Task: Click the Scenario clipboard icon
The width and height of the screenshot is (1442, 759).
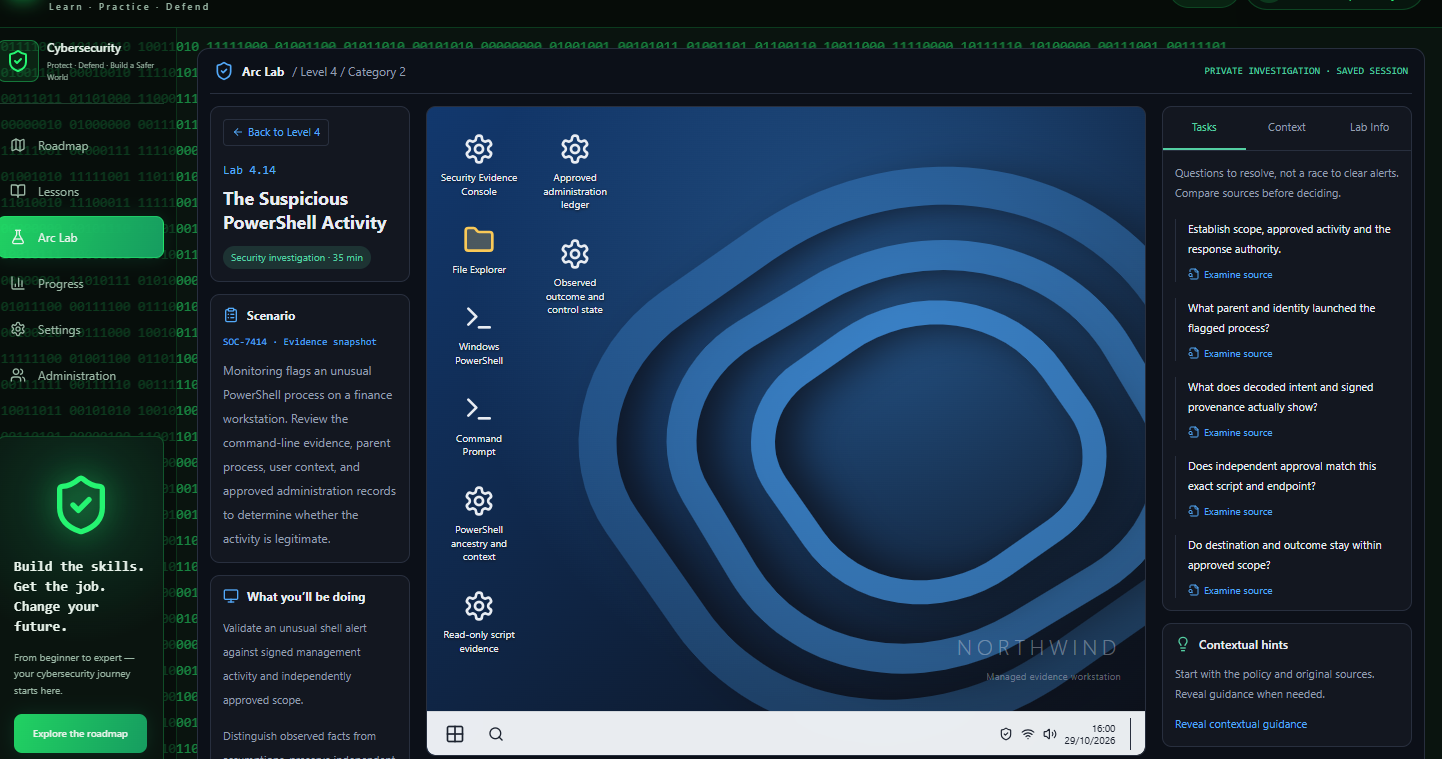Action: click(x=231, y=315)
